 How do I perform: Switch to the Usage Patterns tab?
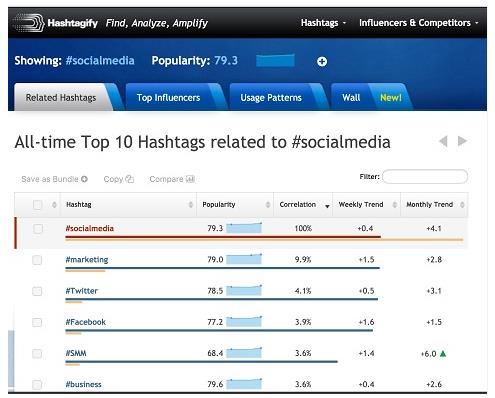click(x=271, y=97)
